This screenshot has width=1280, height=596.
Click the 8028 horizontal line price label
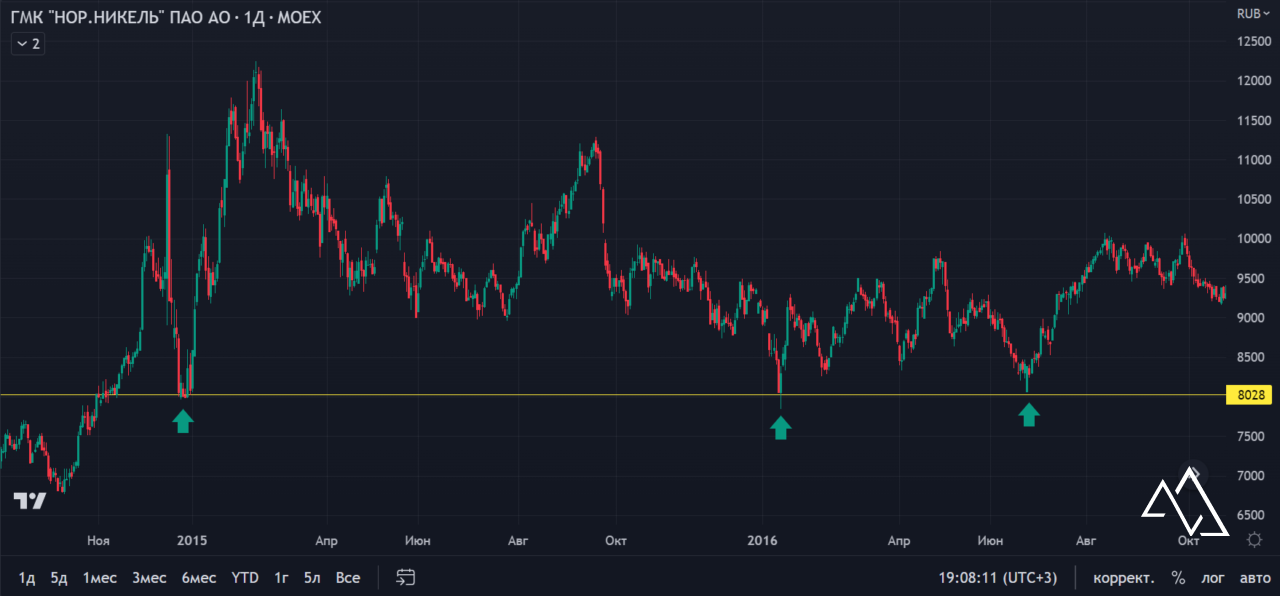tap(1249, 395)
